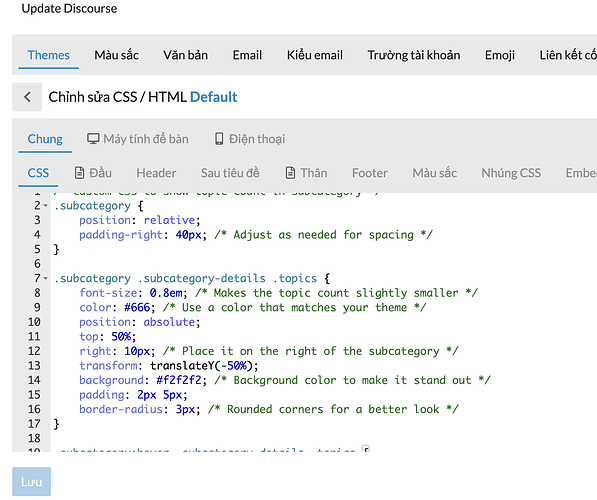Viewport: 597px width, 500px height.
Task: Click the desktop monitor icon
Action: point(93,139)
